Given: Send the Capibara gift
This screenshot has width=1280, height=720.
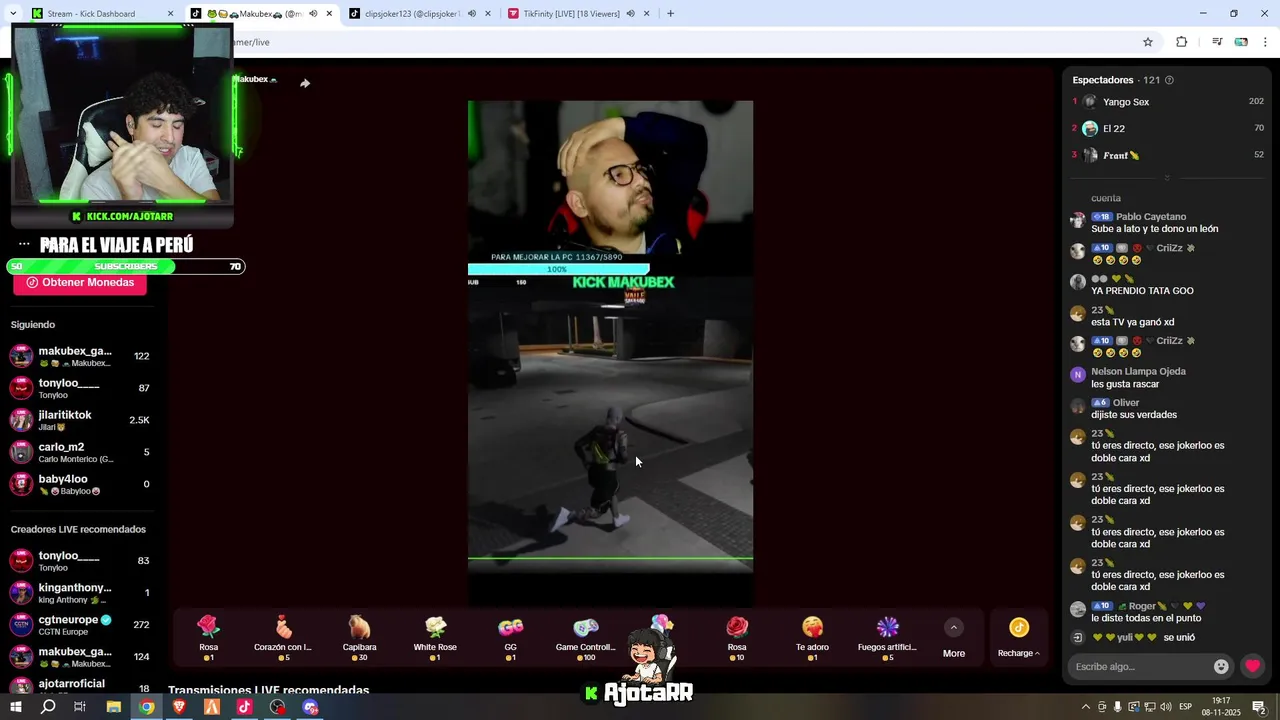Looking at the screenshot, I should point(359,638).
